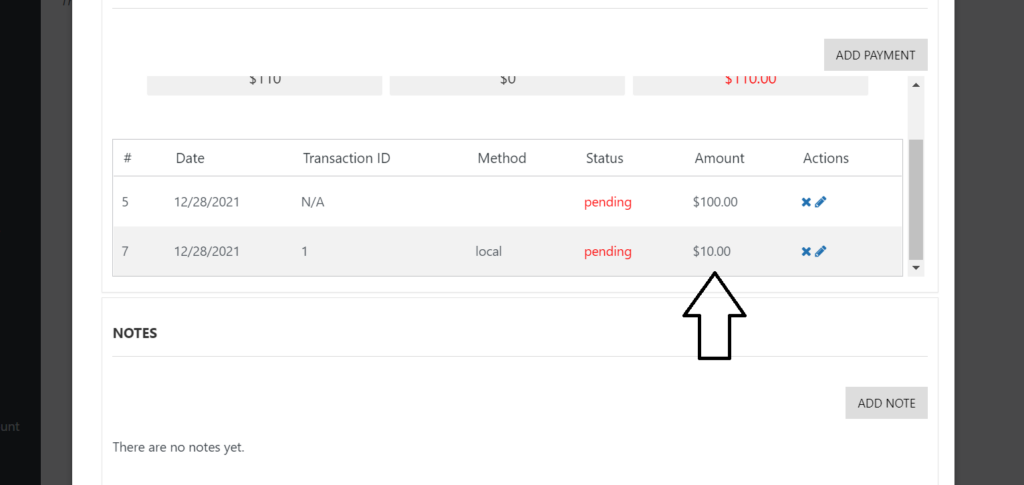Click the scrollbar down arrow
The height and width of the screenshot is (485, 1024).
pyautogui.click(x=916, y=268)
